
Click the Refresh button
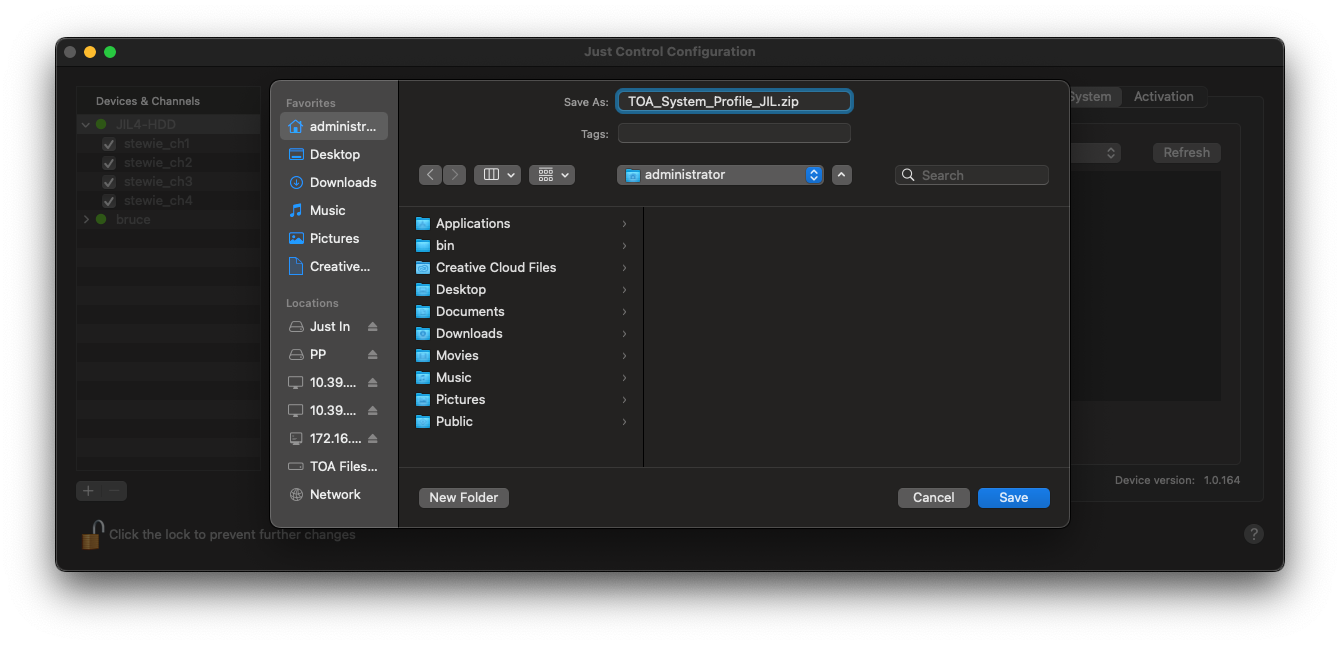coord(1187,153)
